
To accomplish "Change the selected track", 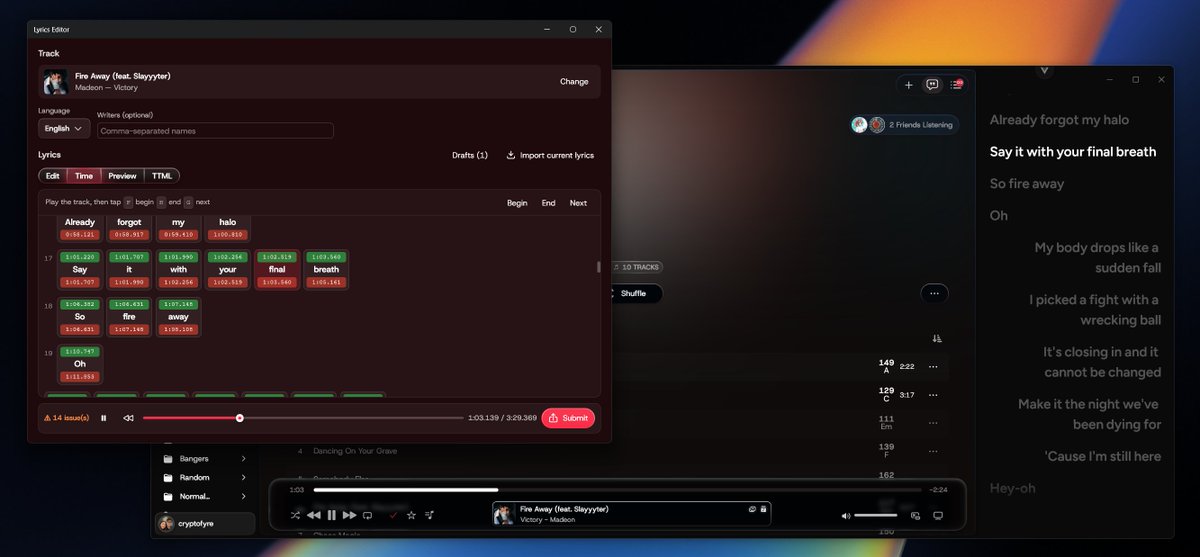I will [x=574, y=82].
